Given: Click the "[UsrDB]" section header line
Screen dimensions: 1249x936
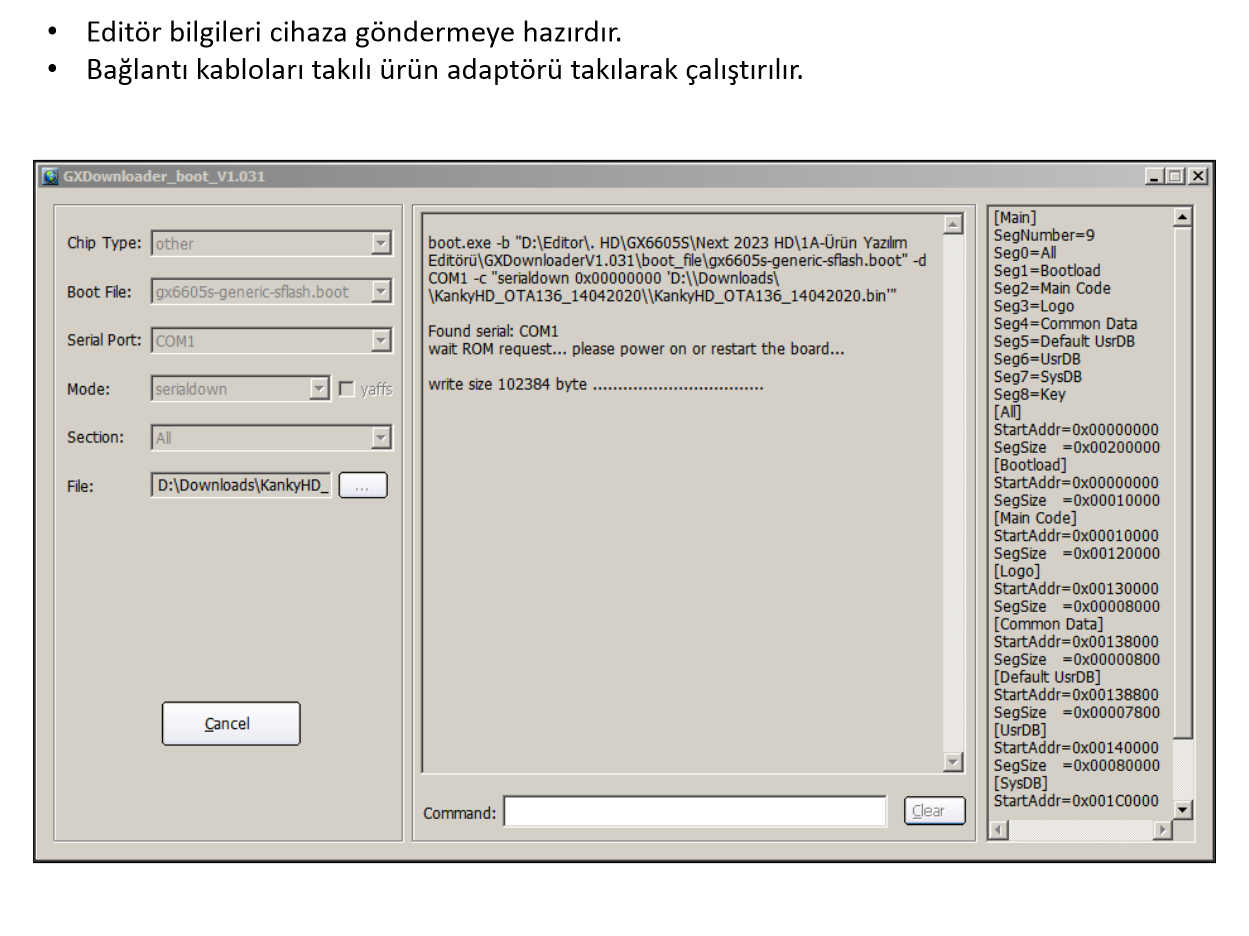Looking at the screenshot, I should [1020, 730].
